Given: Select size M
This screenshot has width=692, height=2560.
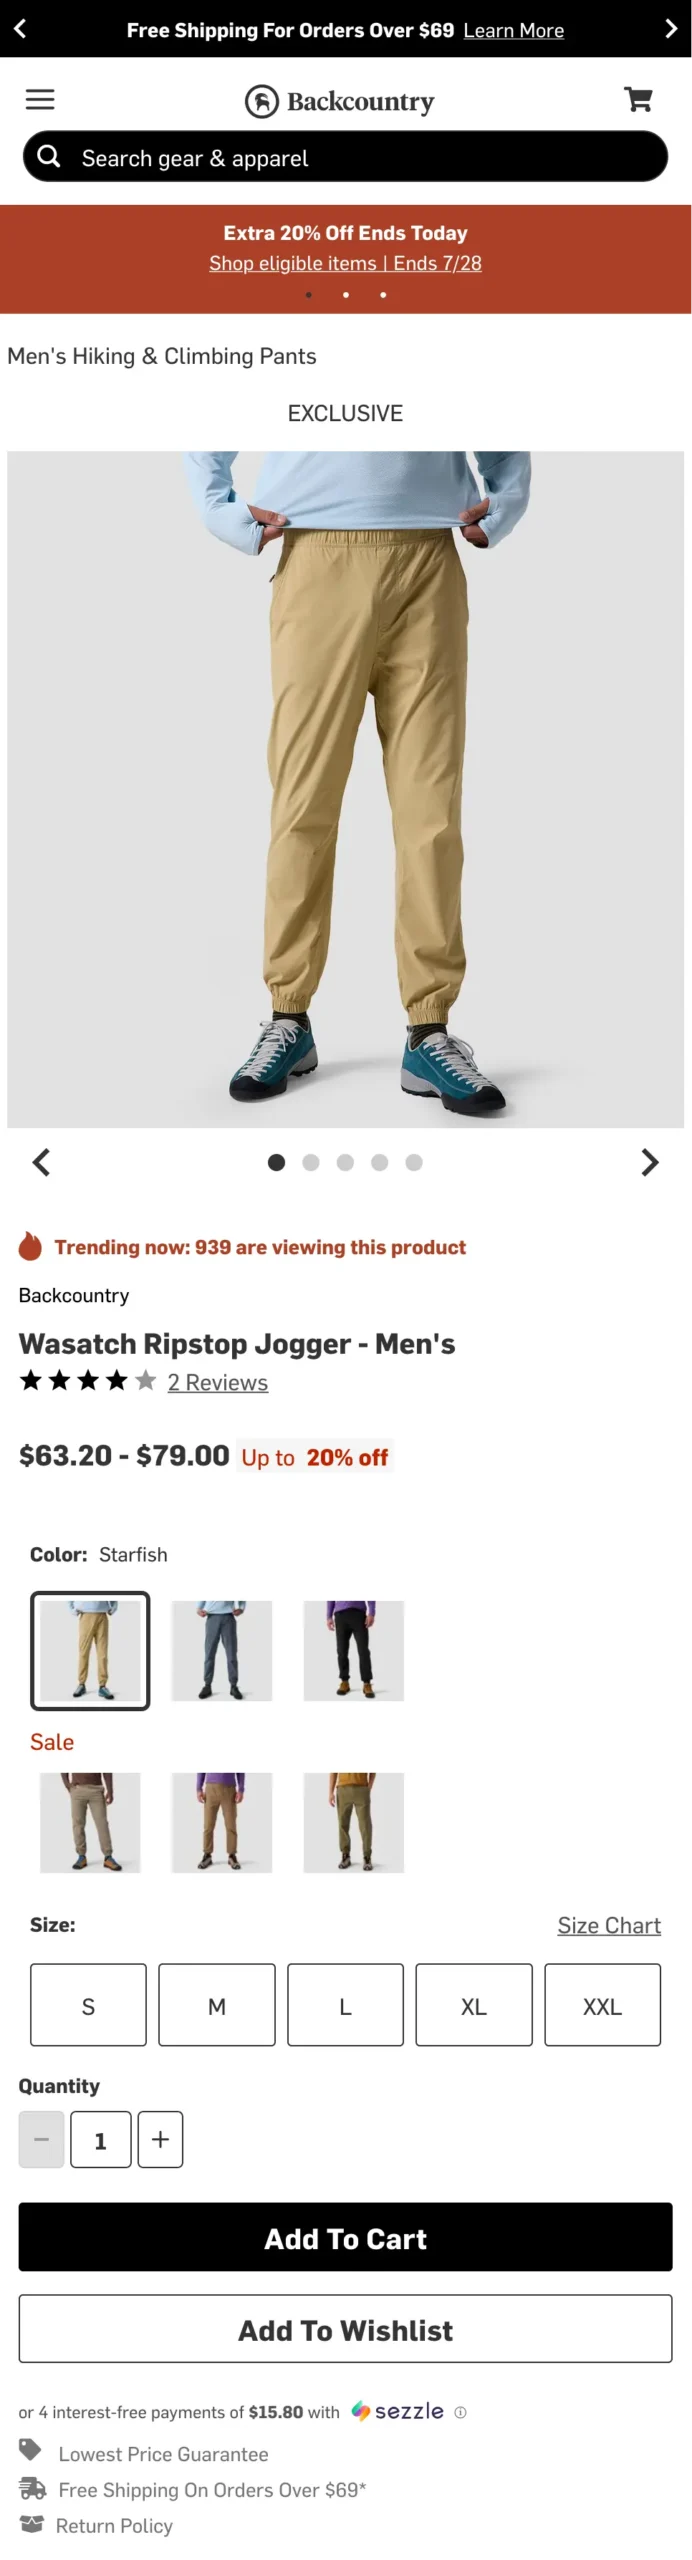Looking at the screenshot, I should pos(216,2006).
